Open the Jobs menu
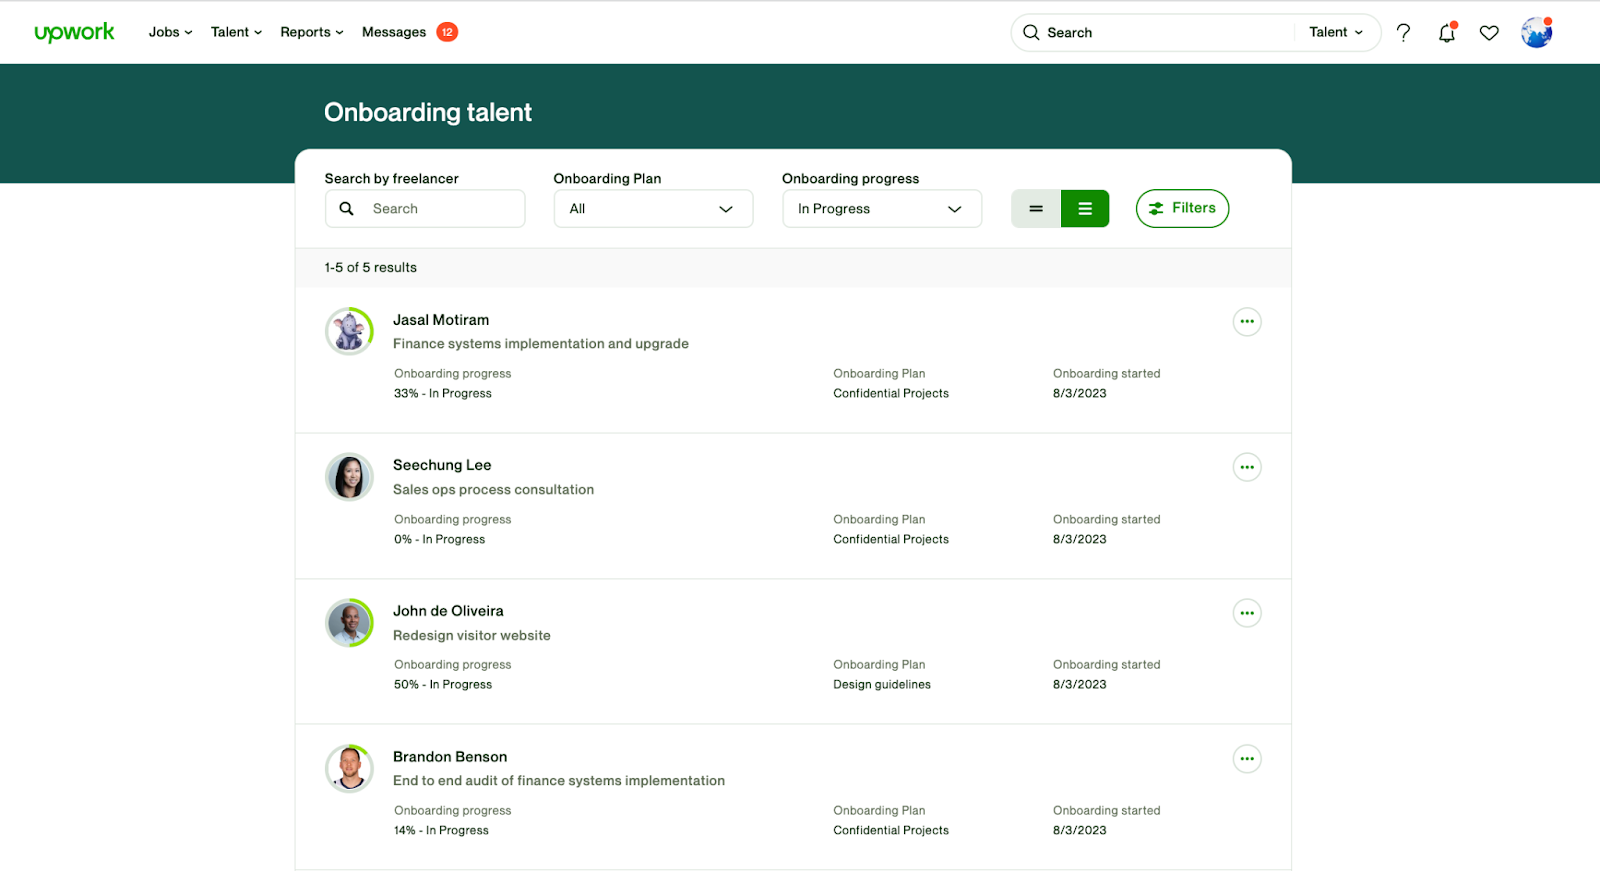The image size is (1600, 871). pos(170,32)
